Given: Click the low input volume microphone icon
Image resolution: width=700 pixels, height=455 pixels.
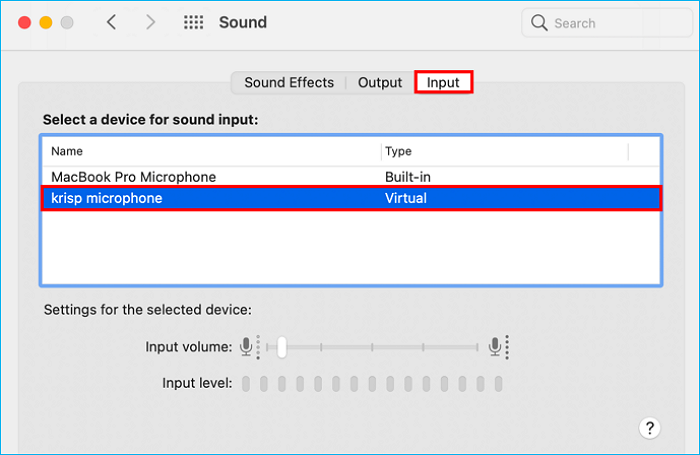Looking at the screenshot, I should [x=247, y=347].
